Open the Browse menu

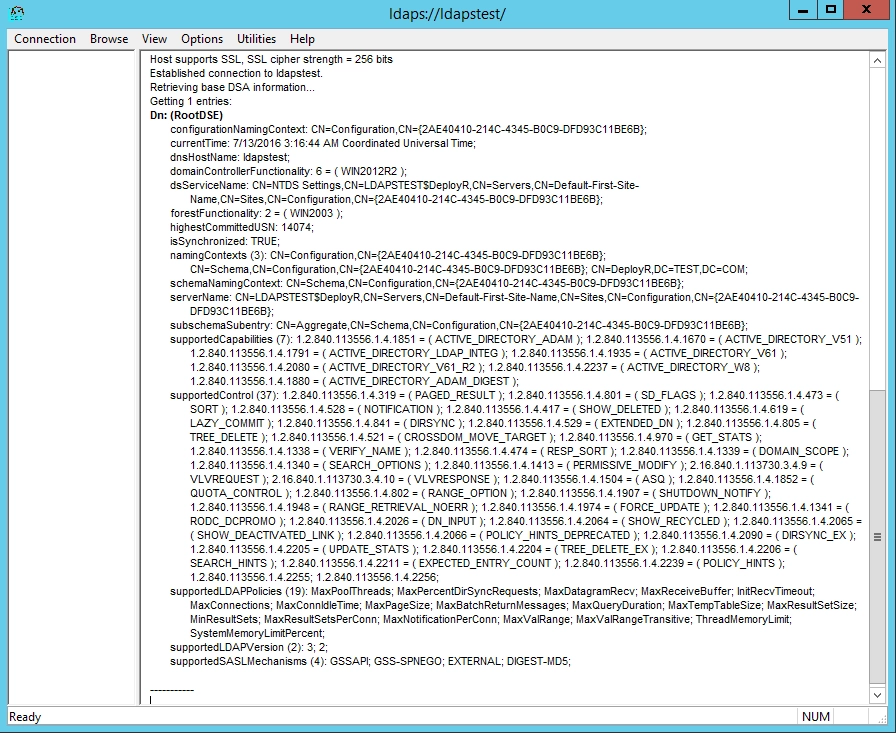(x=109, y=39)
